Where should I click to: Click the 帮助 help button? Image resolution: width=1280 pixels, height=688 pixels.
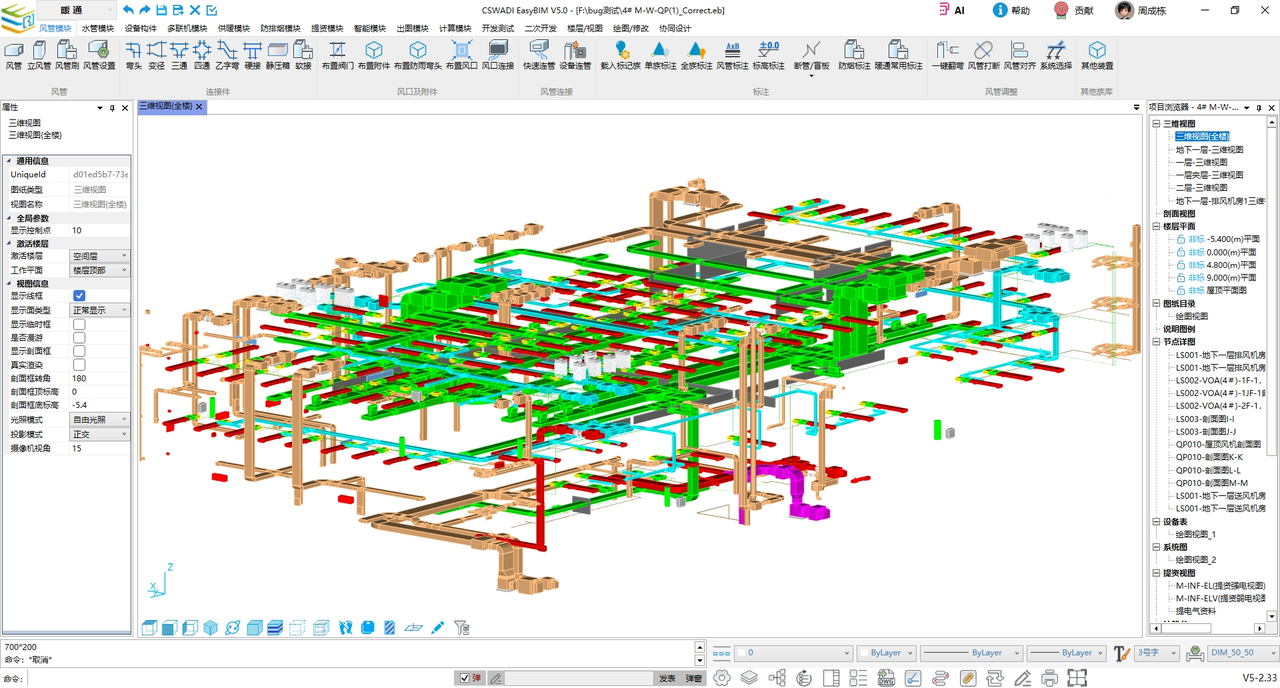(x=1010, y=10)
